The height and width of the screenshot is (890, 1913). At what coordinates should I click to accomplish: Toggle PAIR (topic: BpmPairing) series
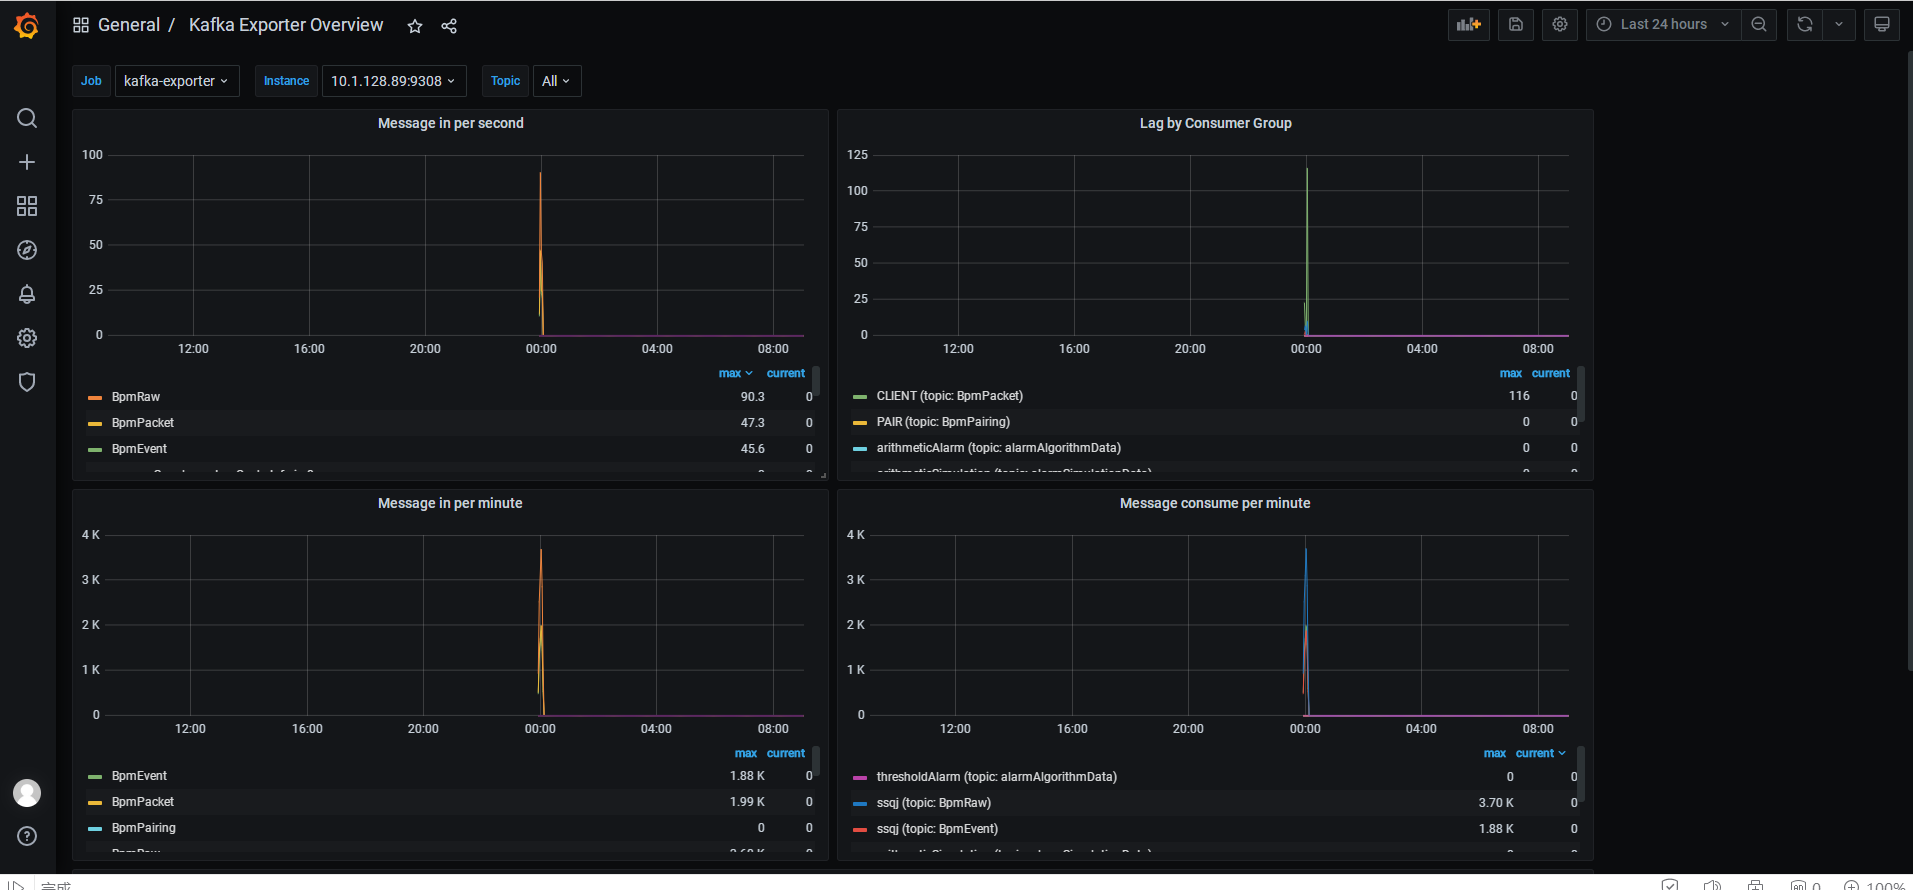click(x=943, y=422)
